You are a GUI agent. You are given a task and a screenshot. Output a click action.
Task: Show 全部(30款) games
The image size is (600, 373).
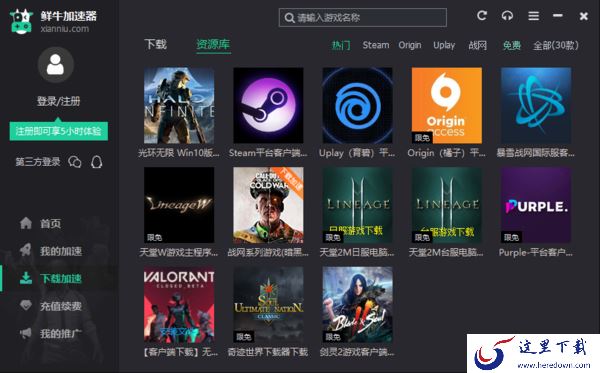click(x=556, y=45)
